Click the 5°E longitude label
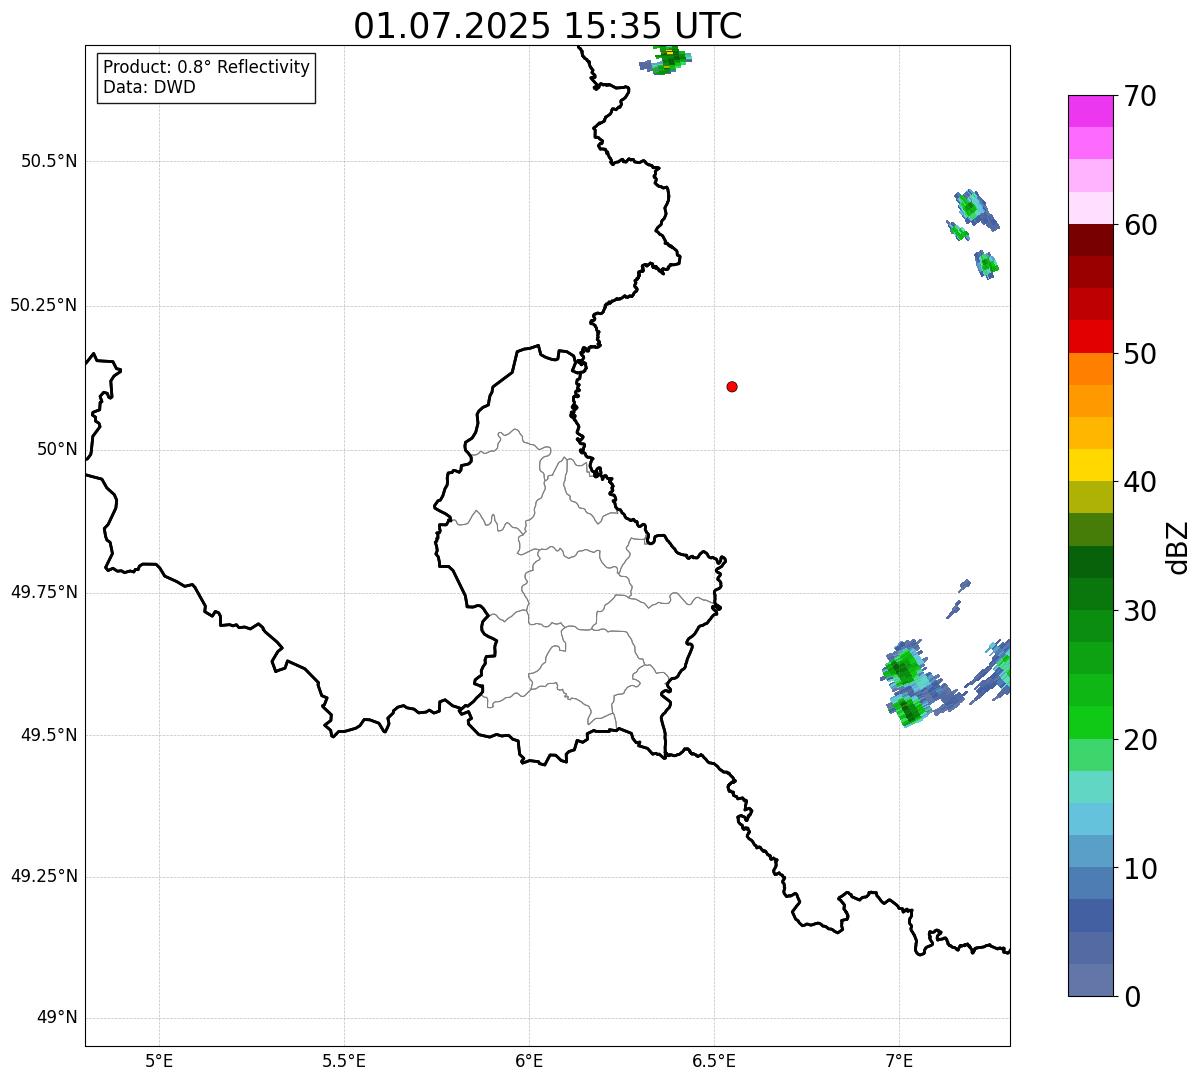The height and width of the screenshot is (1081, 1202). [159, 1060]
